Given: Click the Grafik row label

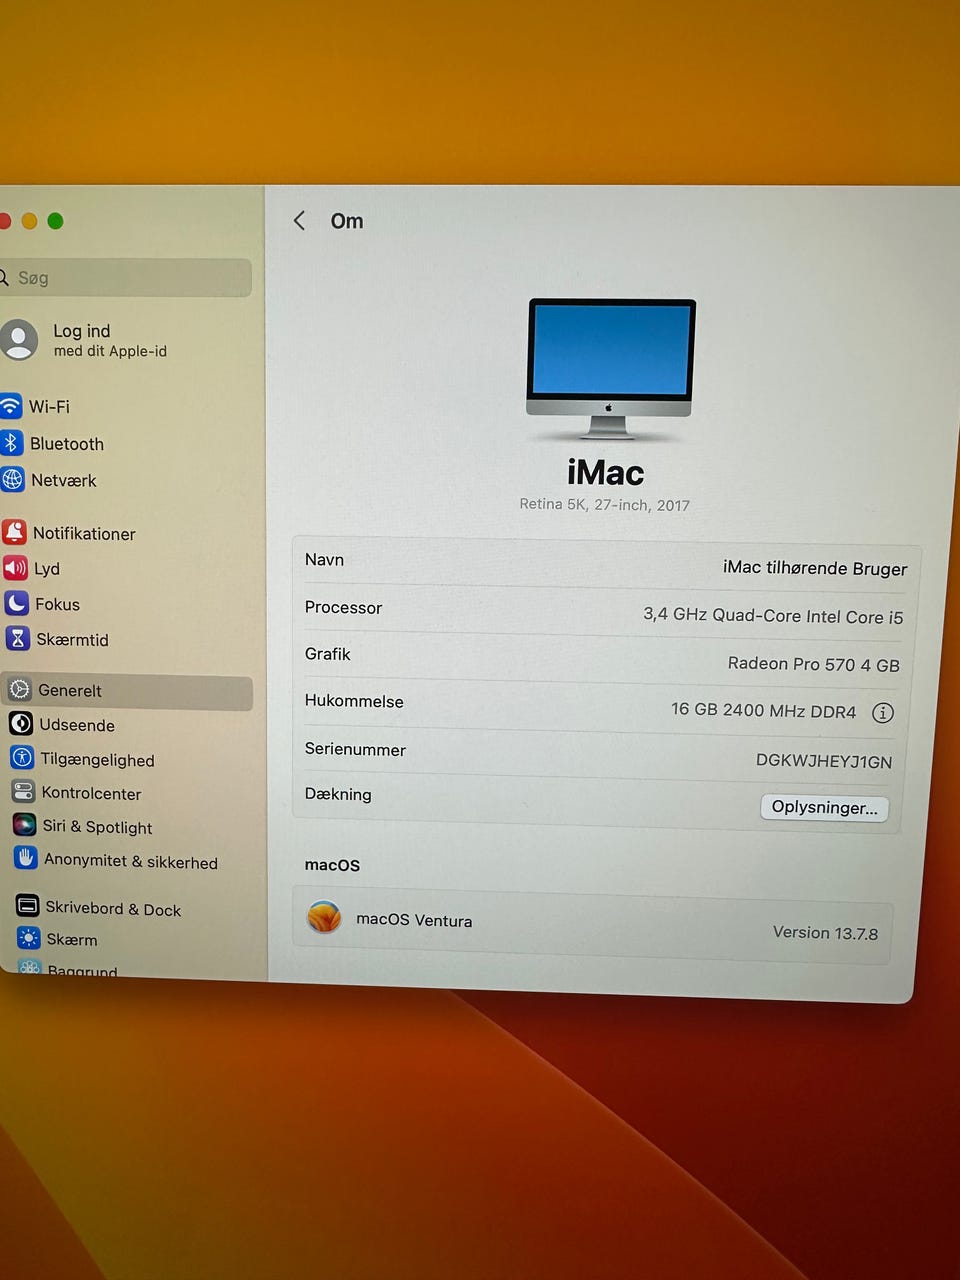Looking at the screenshot, I should point(327,654).
